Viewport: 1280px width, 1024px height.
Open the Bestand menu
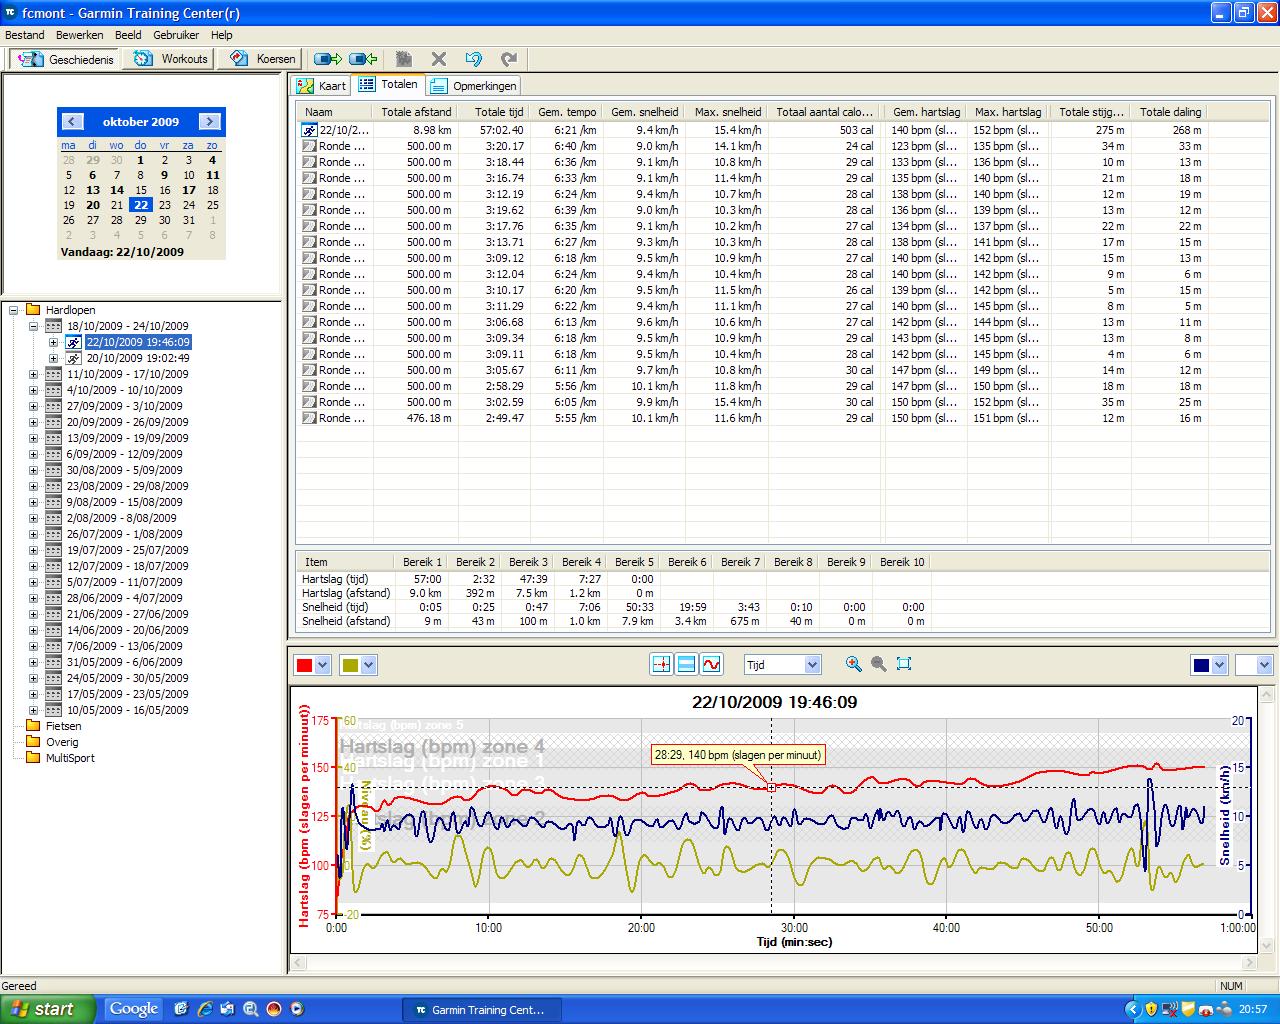click(x=25, y=35)
